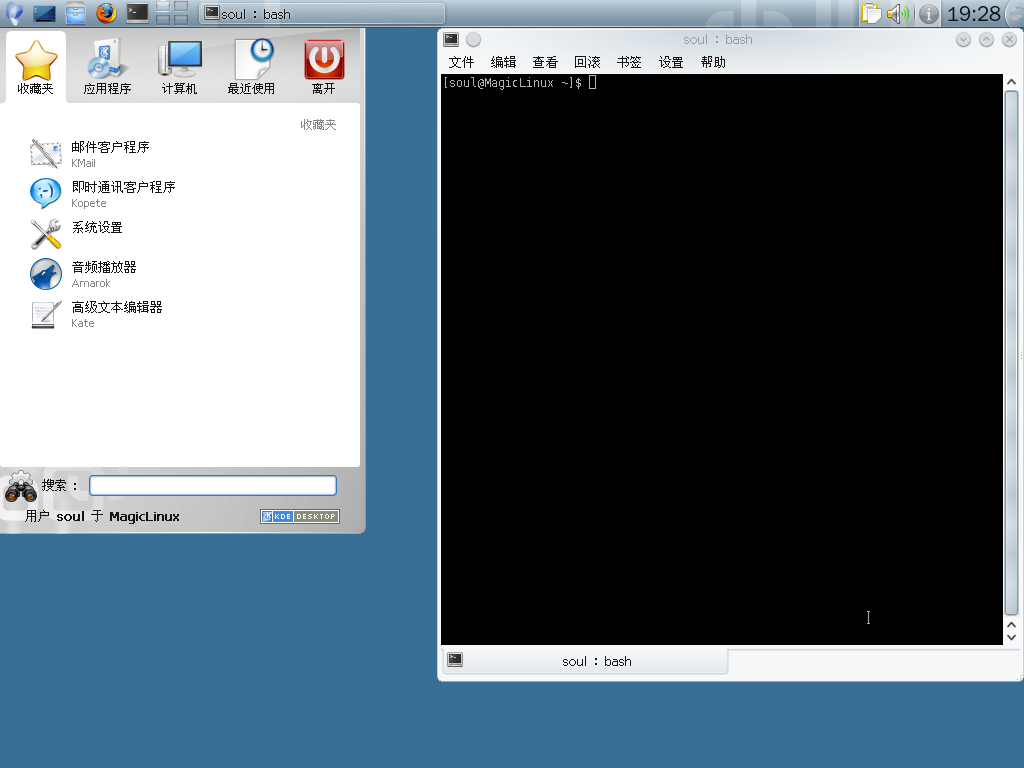Launch Kate text editor icon
1024x768 pixels.
[46, 313]
